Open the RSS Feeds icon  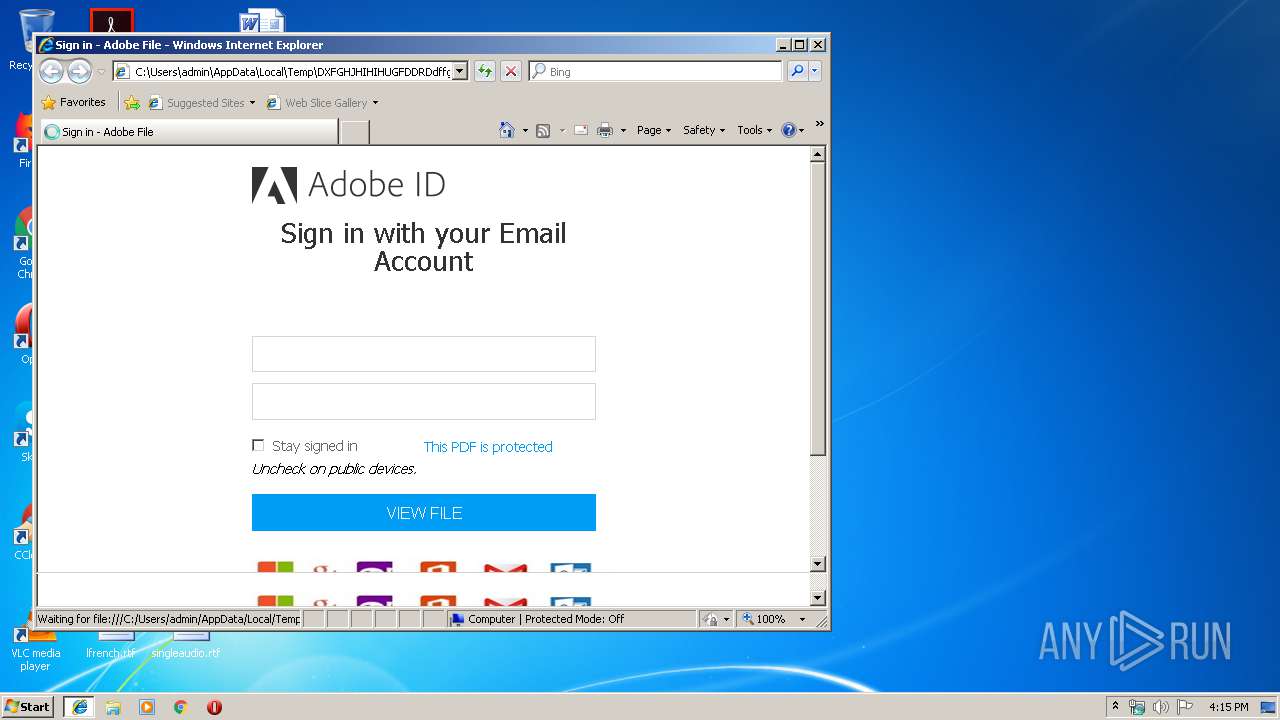[x=543, y=130]
